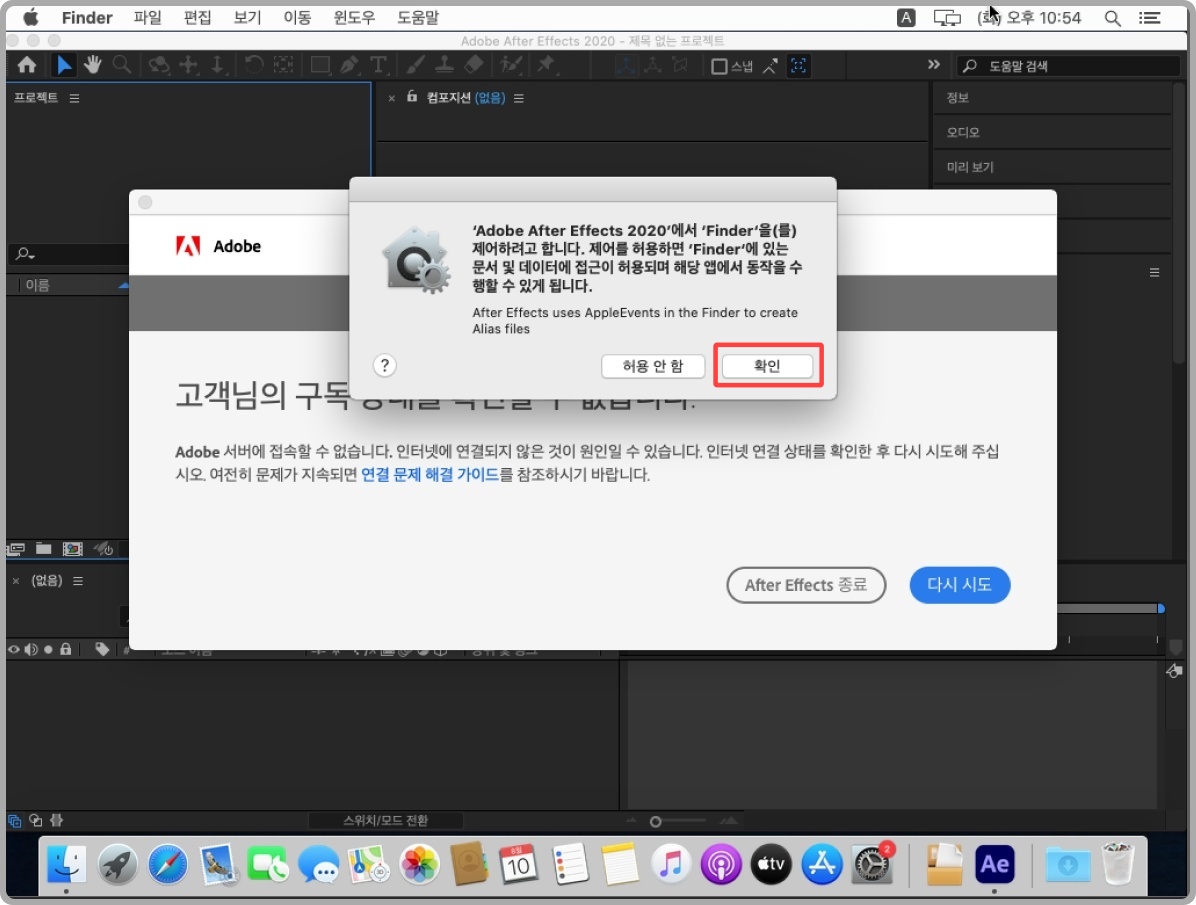Image resolution: width=1196 pixels, height=905 pixels.
Task: Select the Hand tool in the toolbar
Action: [x=92, y=65]
